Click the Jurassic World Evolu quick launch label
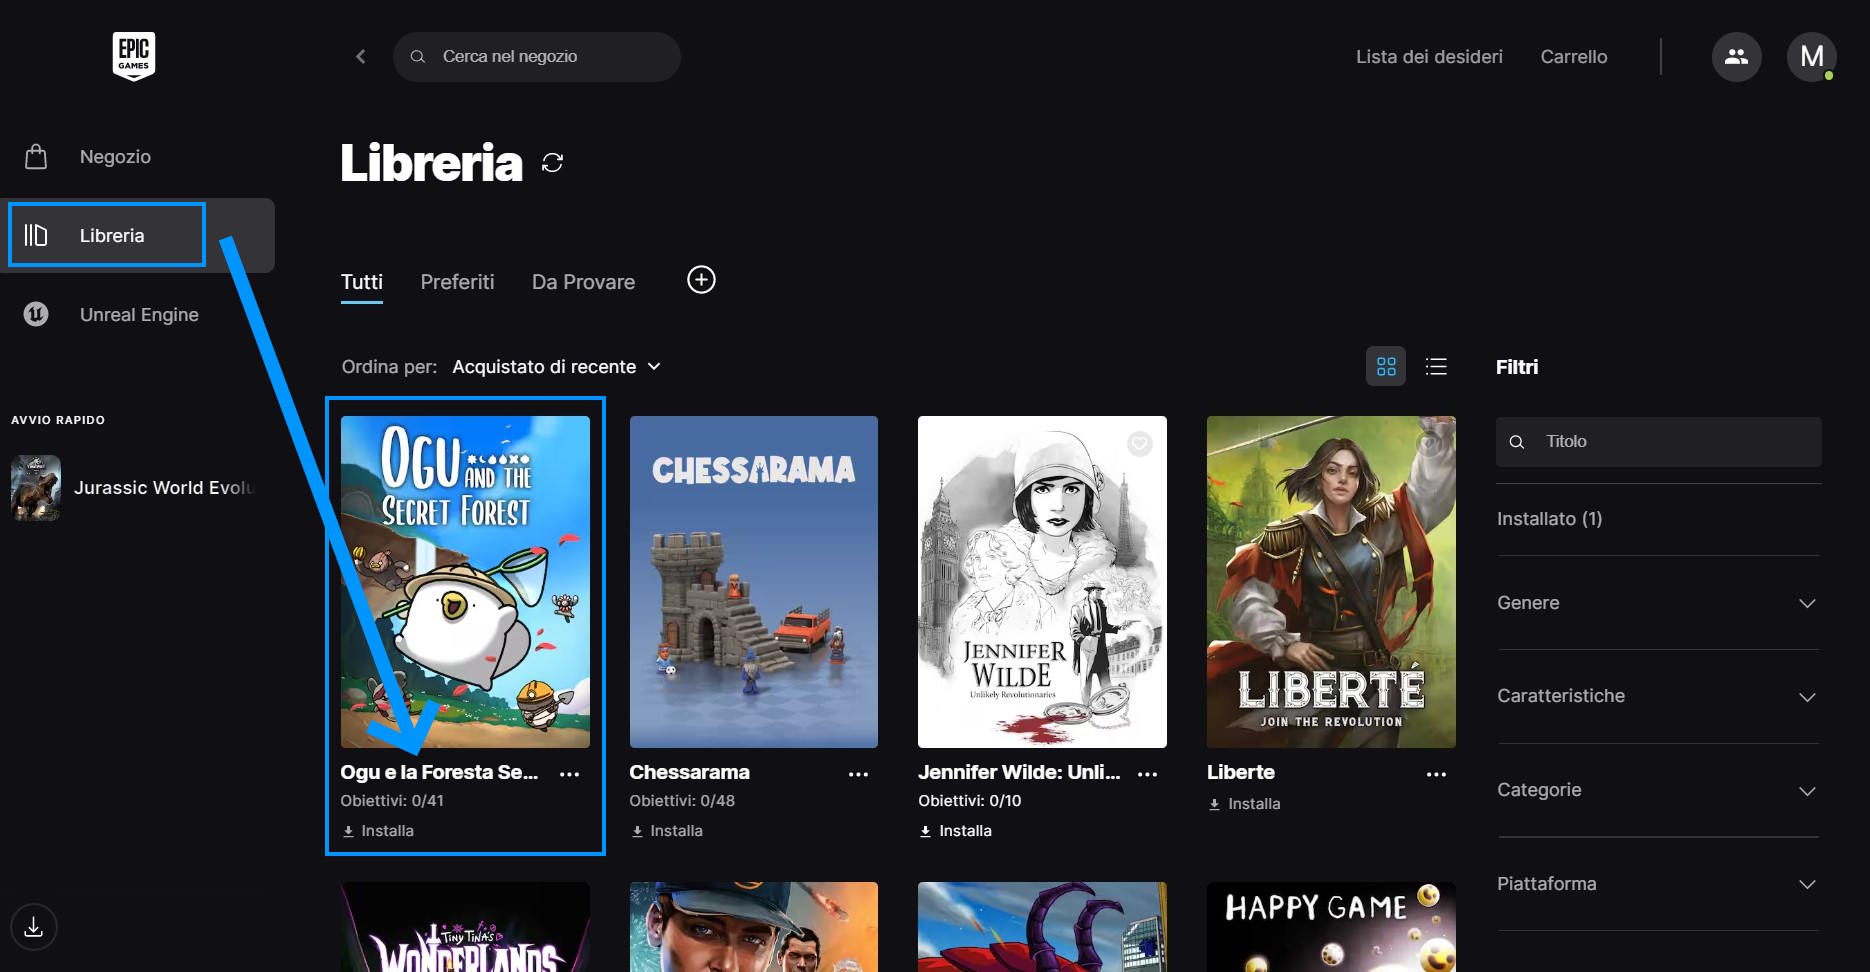The width and height of the screenshot is (1870, 972). click(165, 488)
